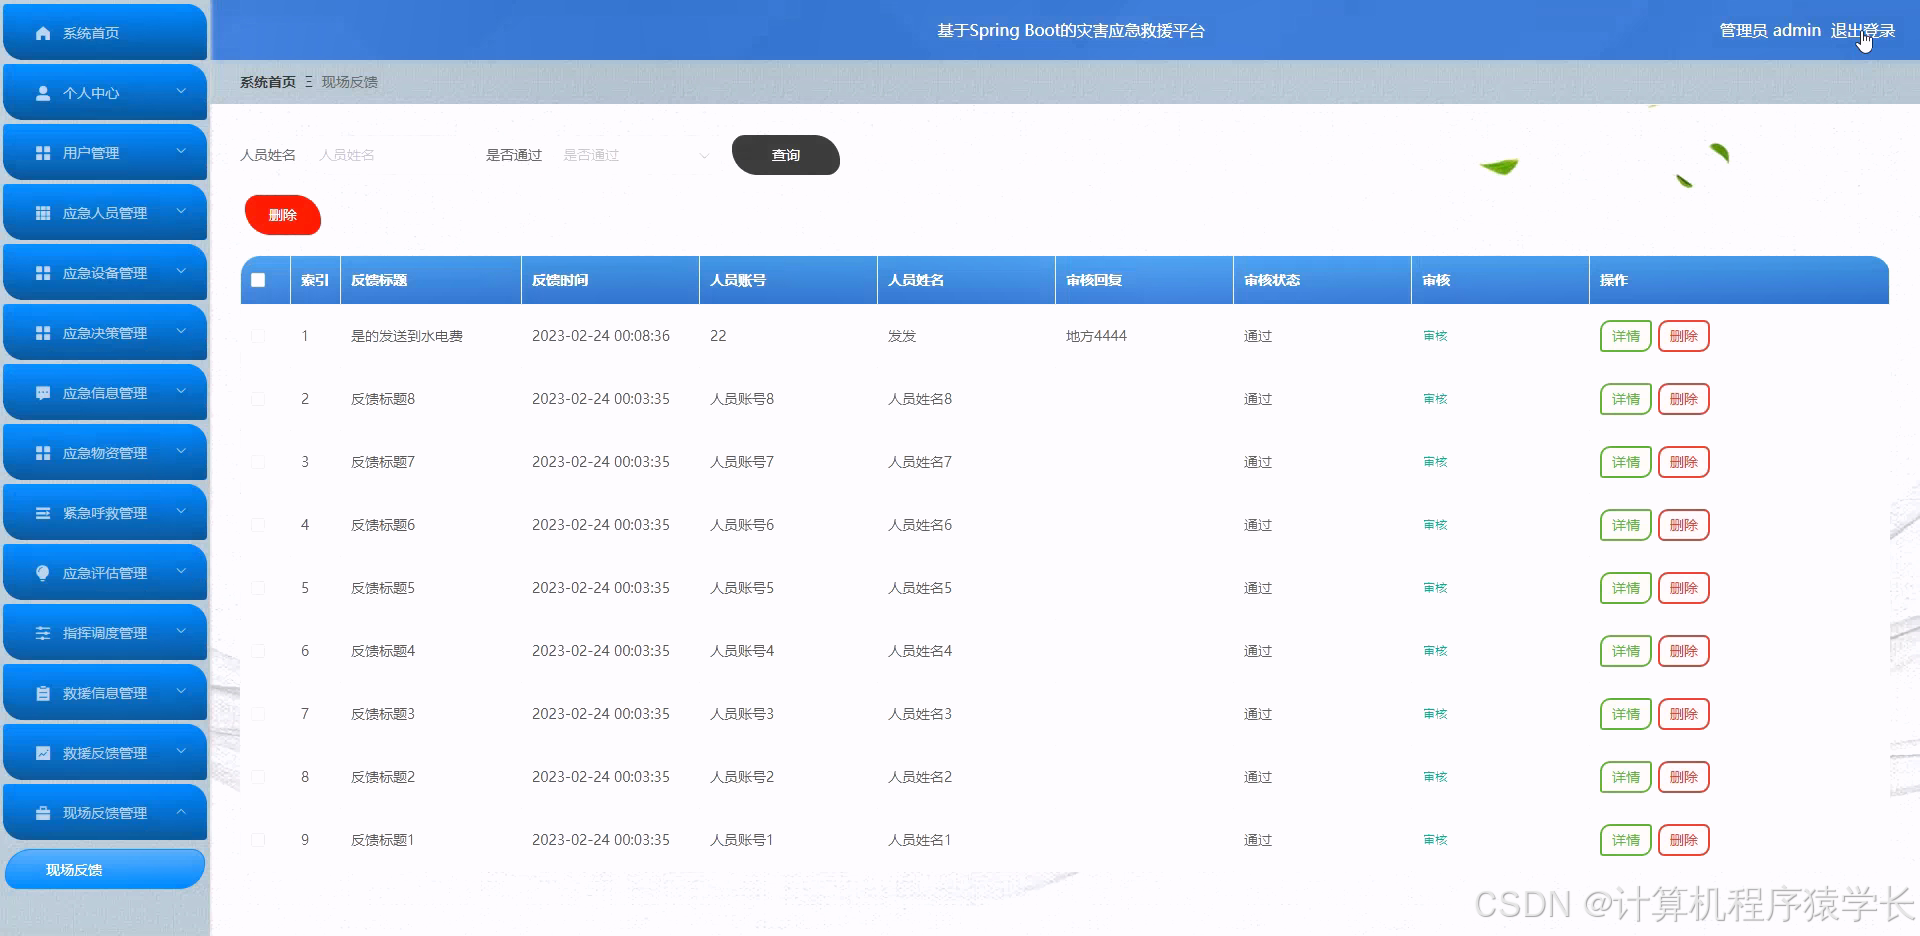Screen dimensions: 1920x936
Task: Select the 现场反馈 submenu item
Action: tap(105, 870)
